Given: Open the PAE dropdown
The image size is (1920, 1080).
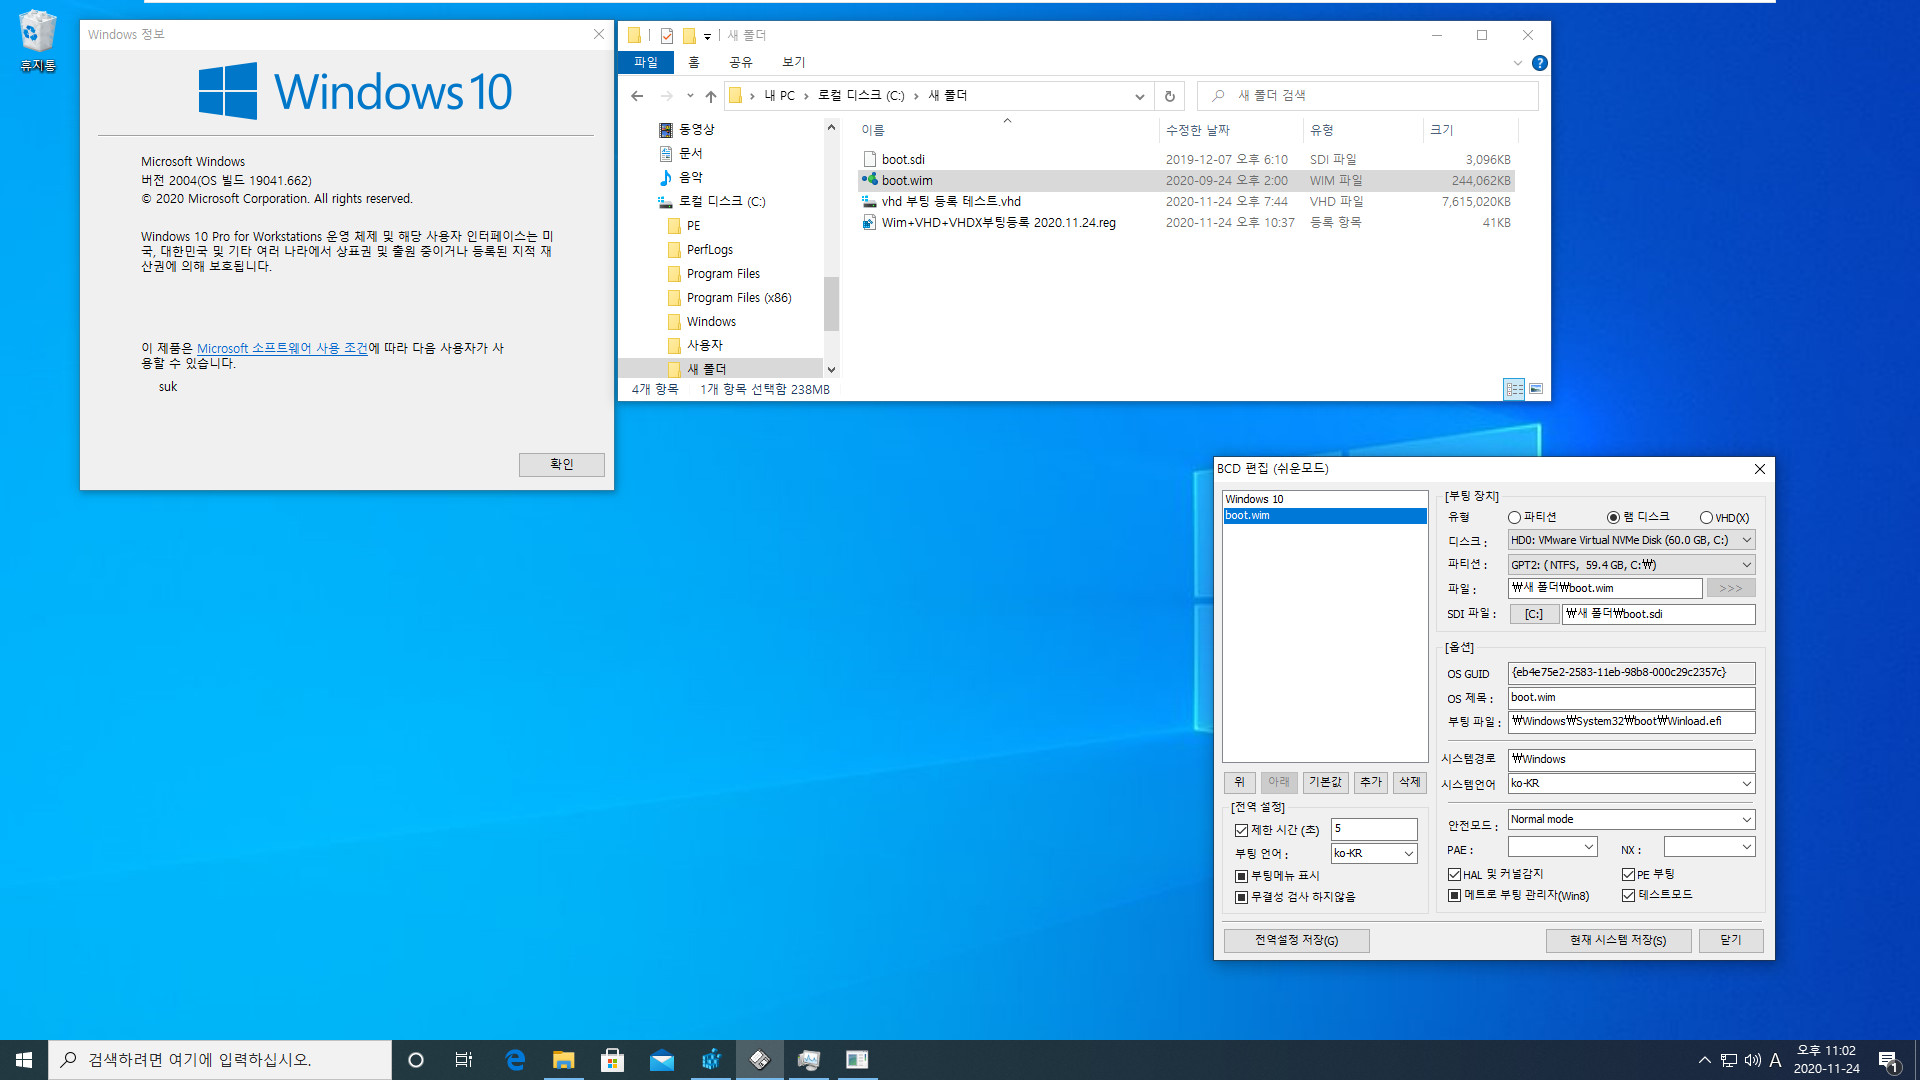Looking at the screenshot, I should tap(1552, 848).
